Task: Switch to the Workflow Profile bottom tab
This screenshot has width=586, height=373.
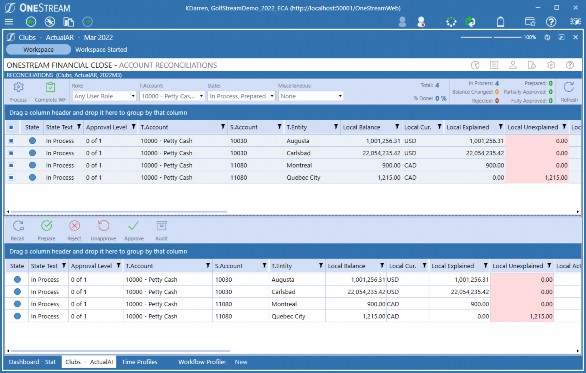Action: 202,362
